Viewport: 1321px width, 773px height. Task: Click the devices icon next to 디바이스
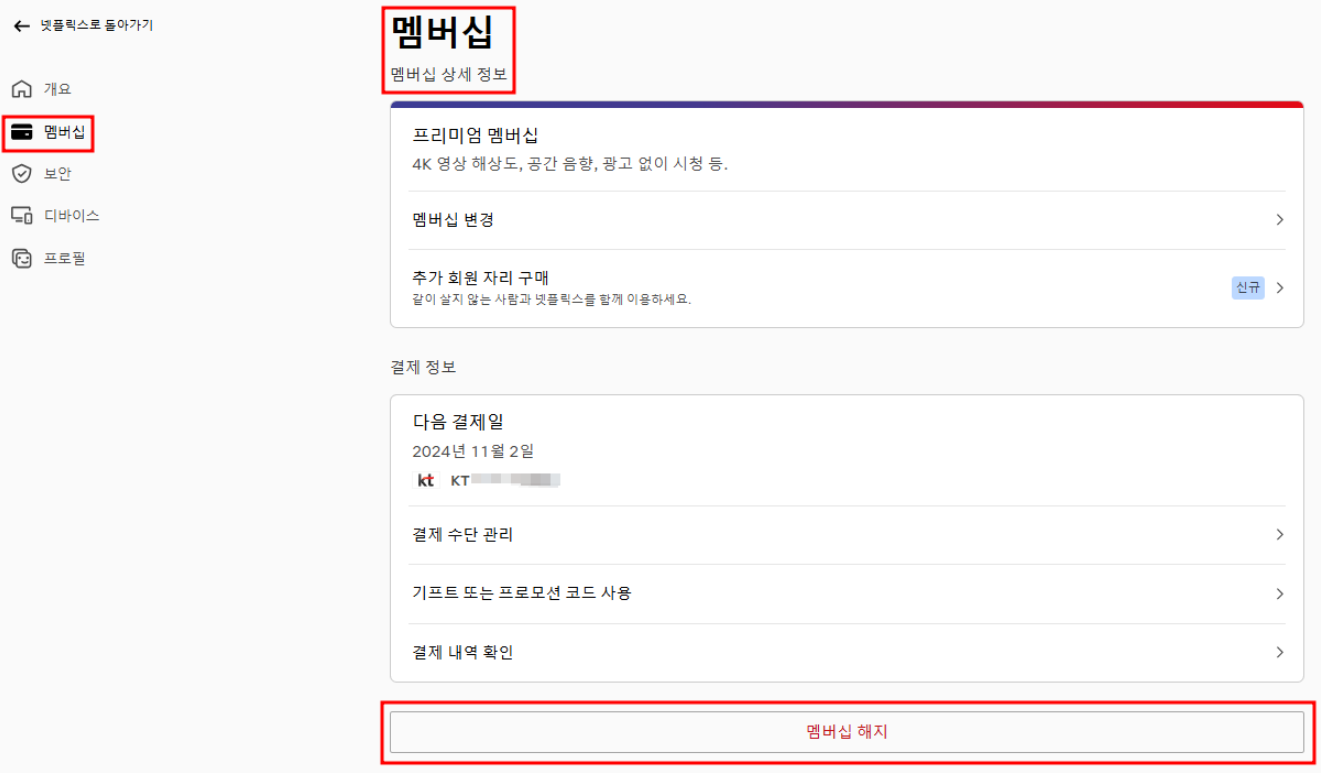point(21,216)
